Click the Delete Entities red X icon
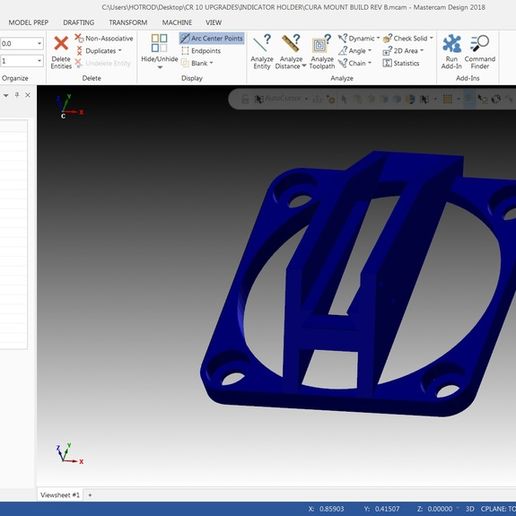This screenshot has height=516, width=516. (x=61, y=43)
